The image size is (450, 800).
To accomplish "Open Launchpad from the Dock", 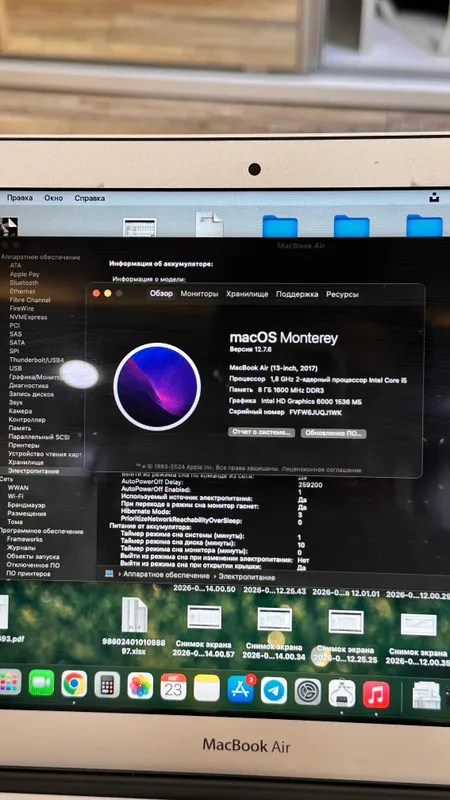I will tap(9, 682).
